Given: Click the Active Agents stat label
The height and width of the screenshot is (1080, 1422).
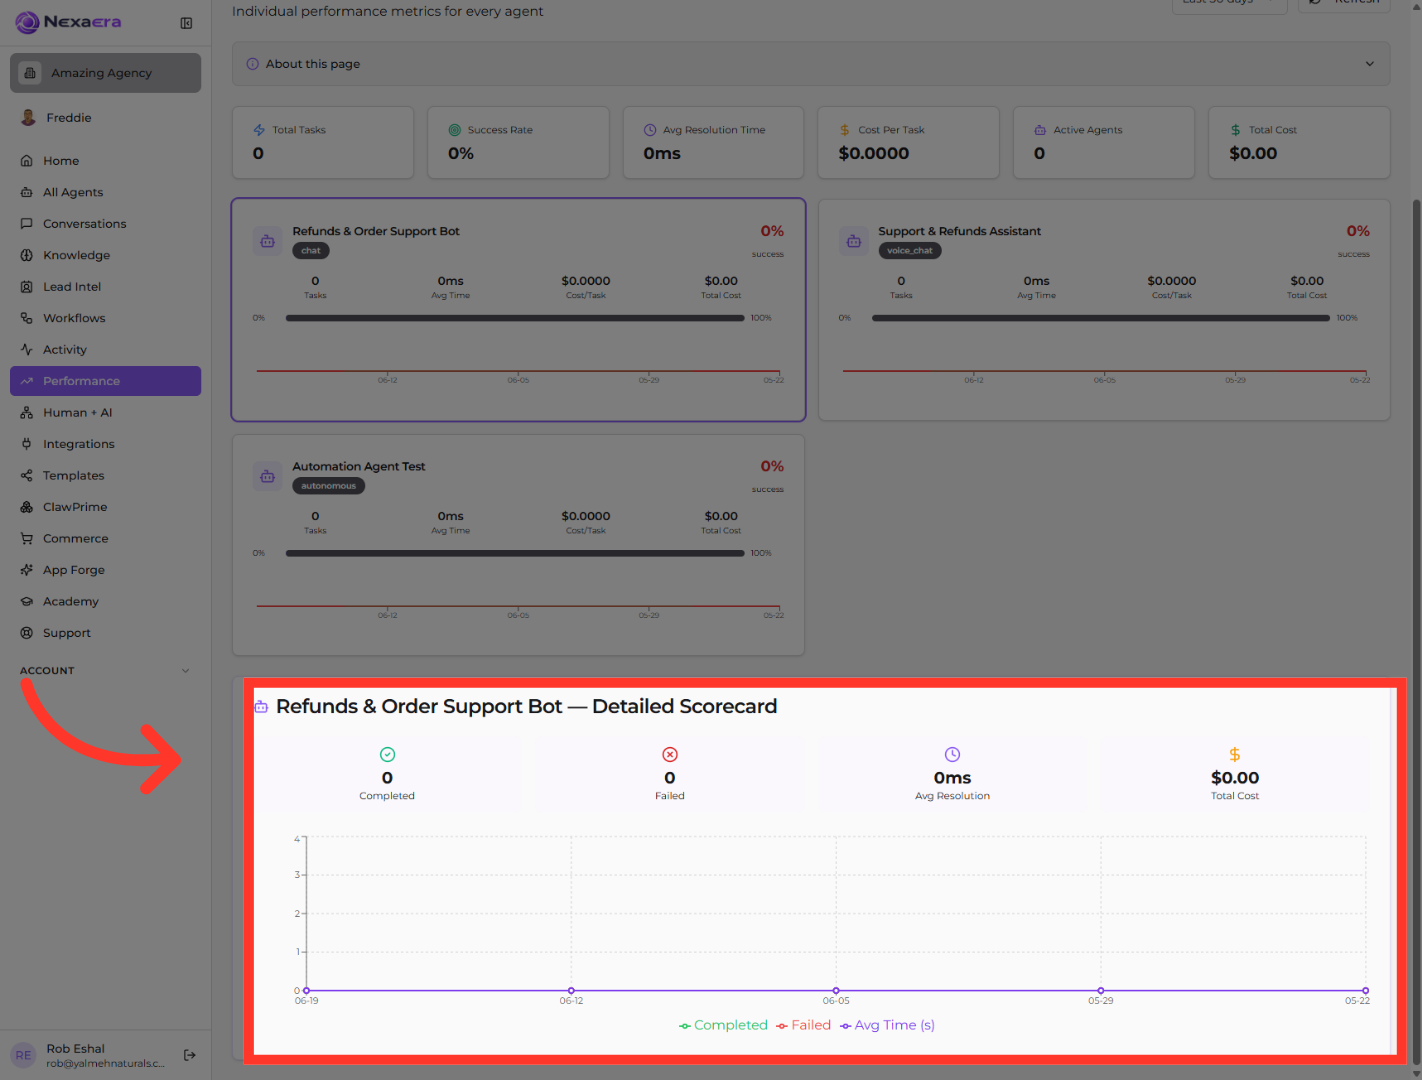Looking at the screenshot, I should coord(1088,130).
